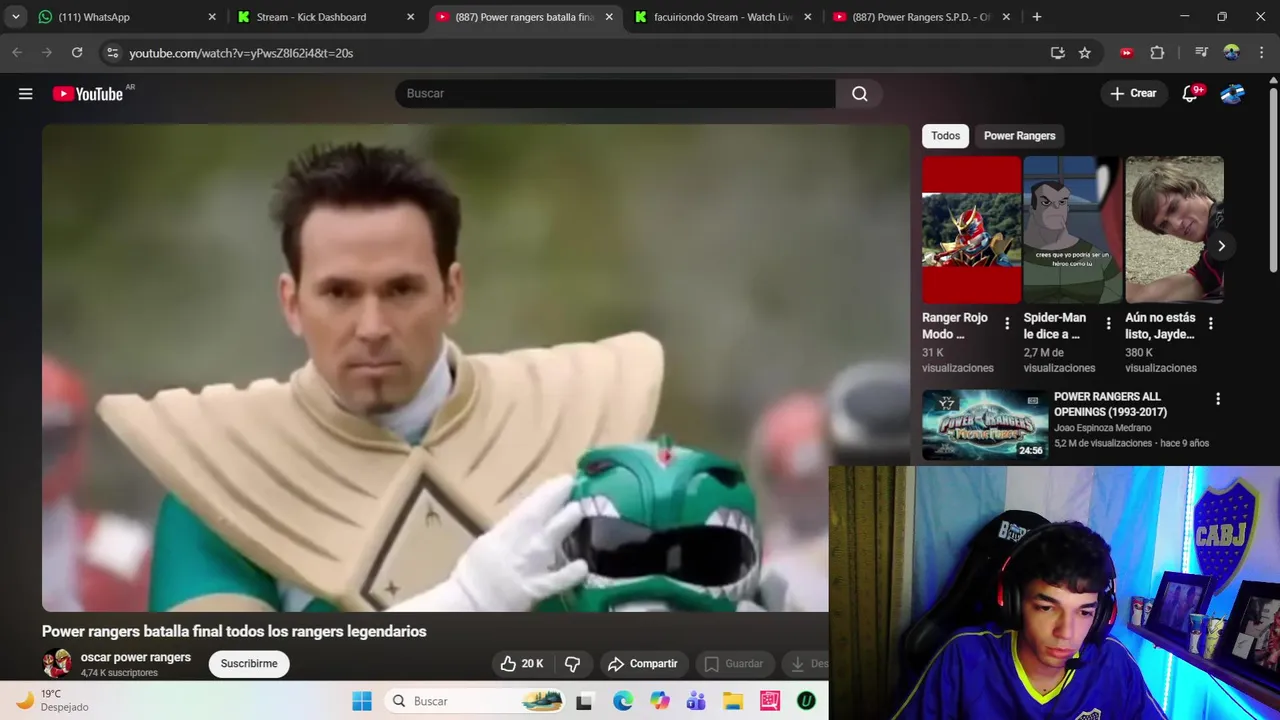Click the YouTube page vertical scrollbar

coord(1273,180)
